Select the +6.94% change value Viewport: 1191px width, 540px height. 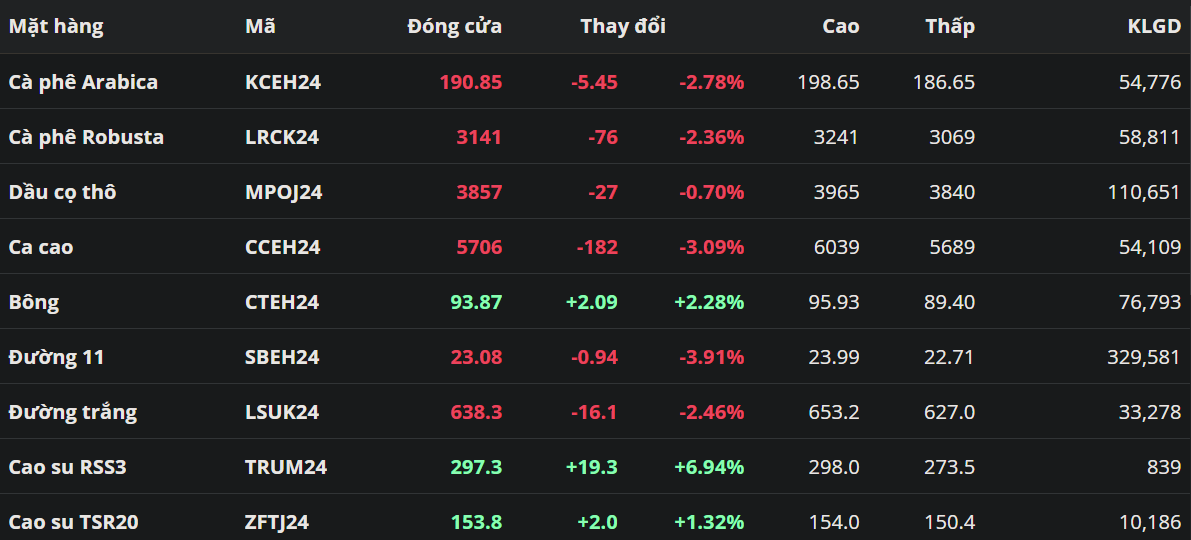pyautogui.click(x=709, y=467)
